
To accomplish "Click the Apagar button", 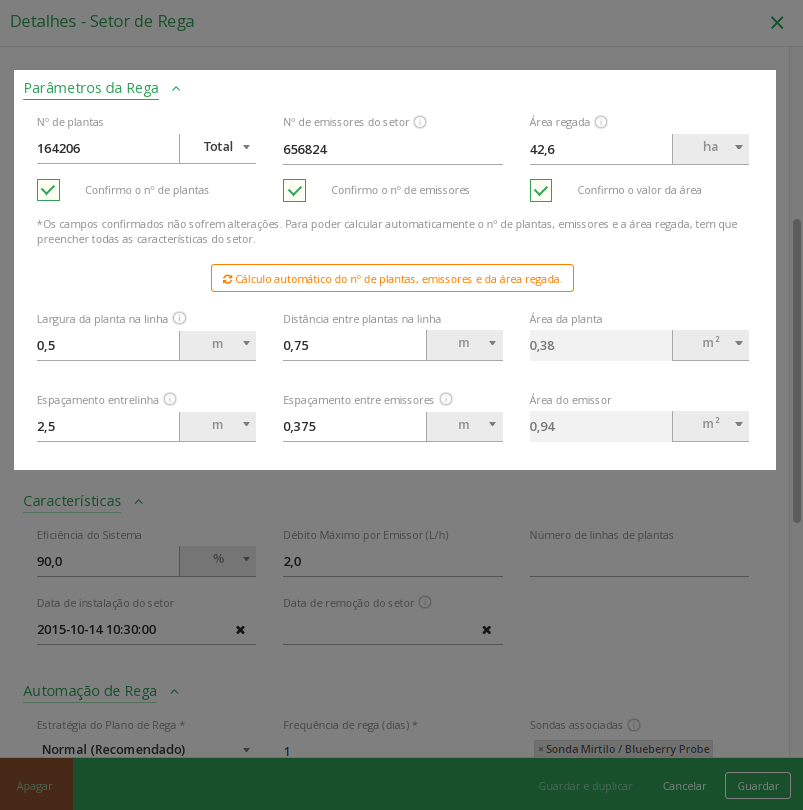I will 35,786.
